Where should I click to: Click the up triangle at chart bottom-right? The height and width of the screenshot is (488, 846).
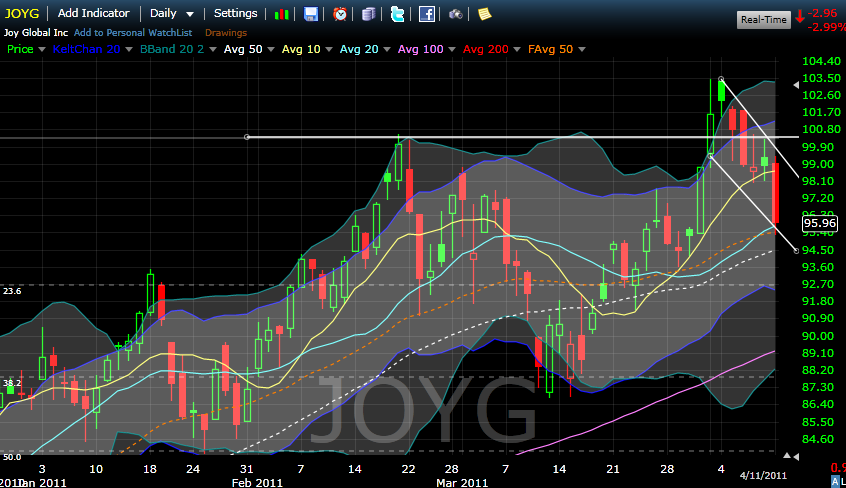pyautogui.click(x=787, y=456)
